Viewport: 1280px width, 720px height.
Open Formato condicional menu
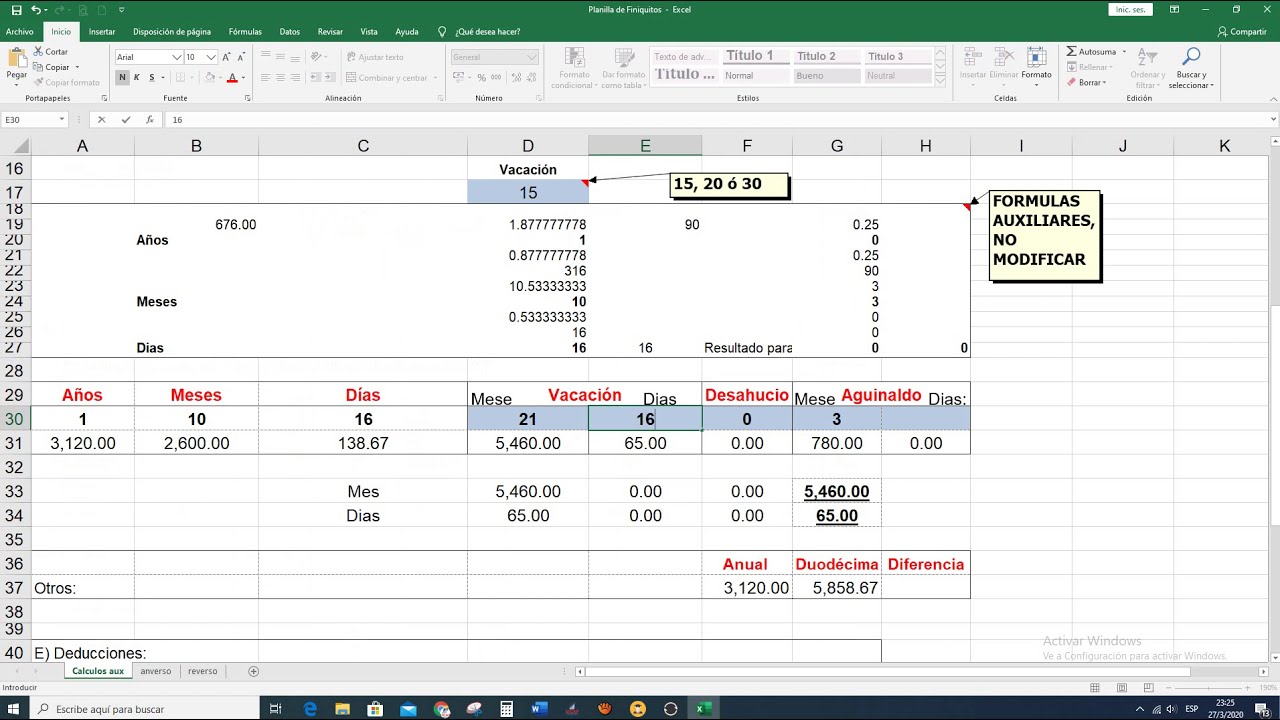573,68
